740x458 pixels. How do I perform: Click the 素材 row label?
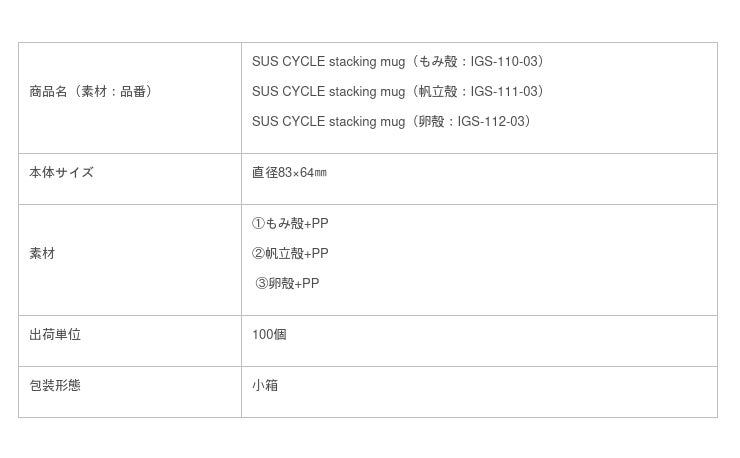(x=43, y=254)
